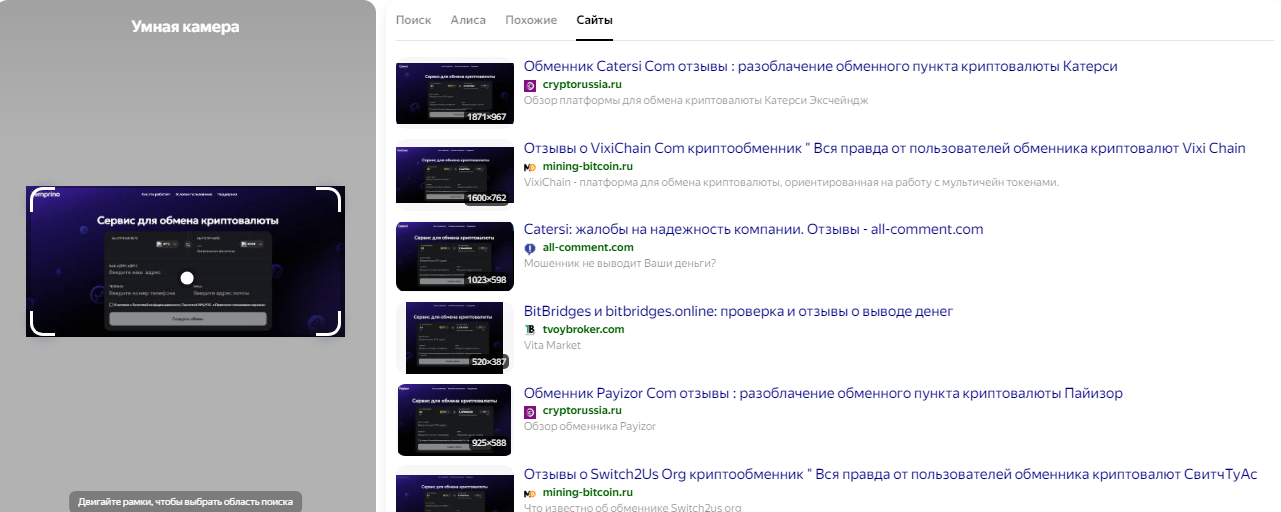Click the cryptorussia.ru favicon under Catersi result

(x=530, y=85)
